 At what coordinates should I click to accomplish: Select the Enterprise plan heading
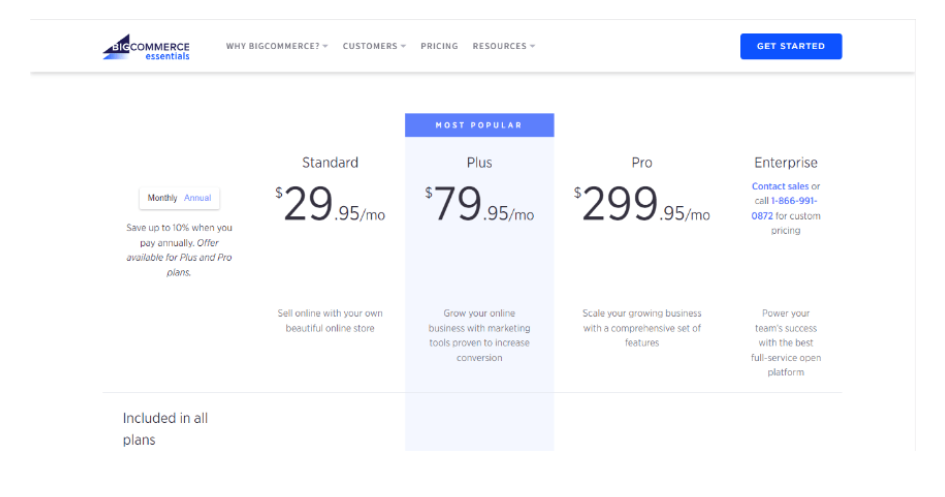click(x=786, y=163)
